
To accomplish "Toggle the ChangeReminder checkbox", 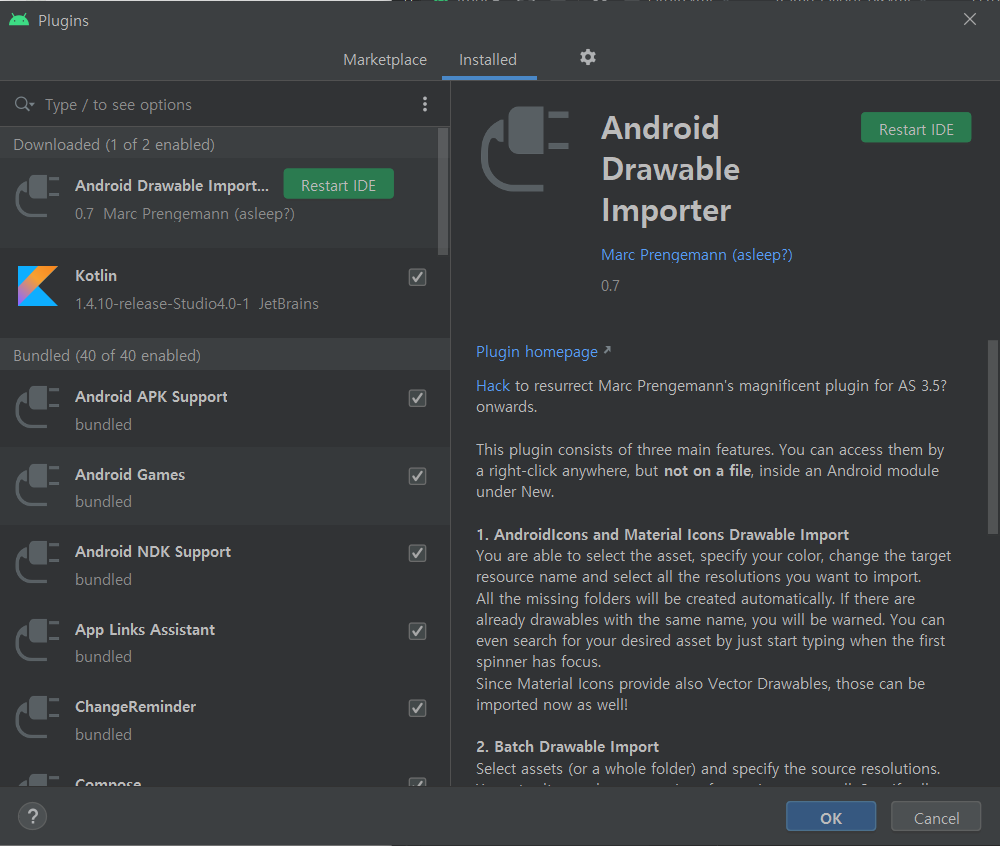I will [x=417, y=708].
